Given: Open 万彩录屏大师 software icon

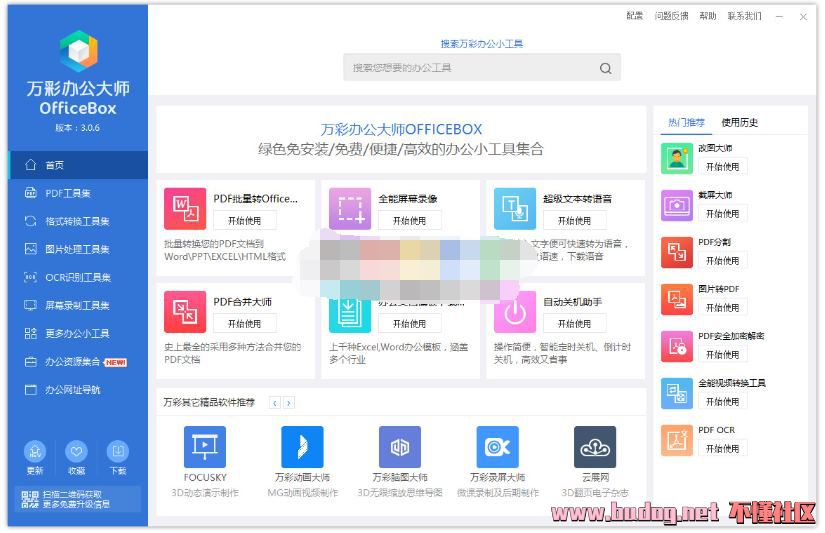Looking at the screenshot, I should pos(498,447).
